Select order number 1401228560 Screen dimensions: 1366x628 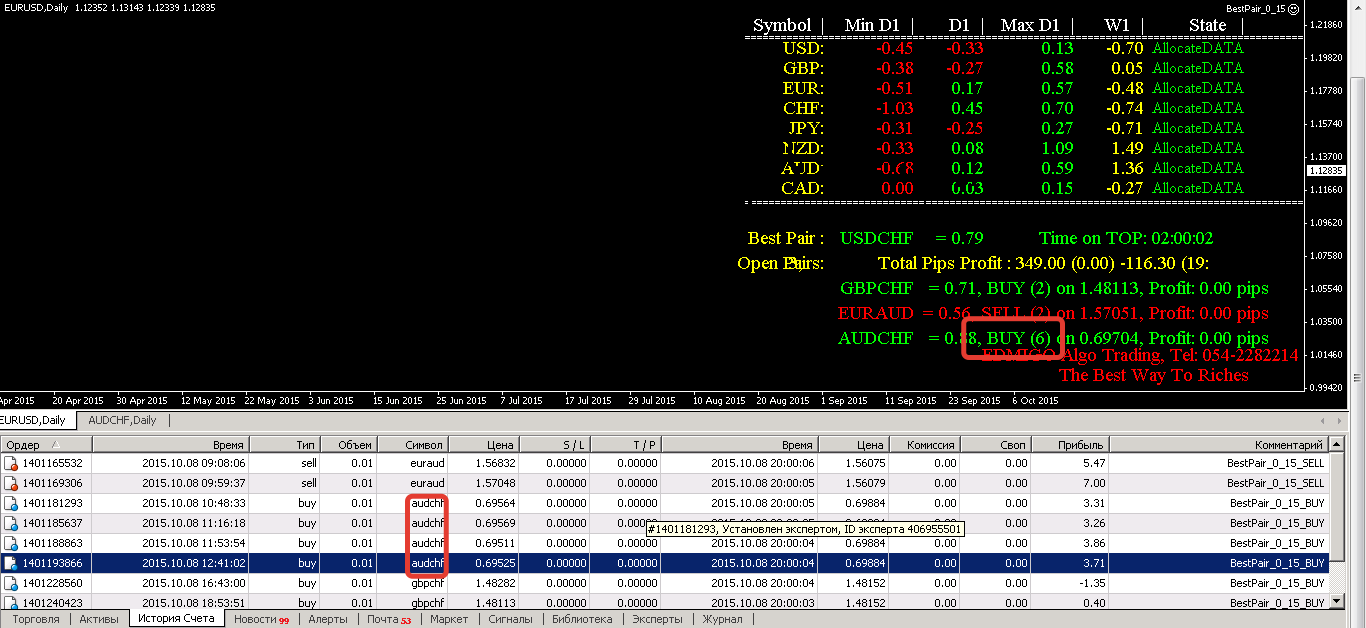(x=52, y=583)
